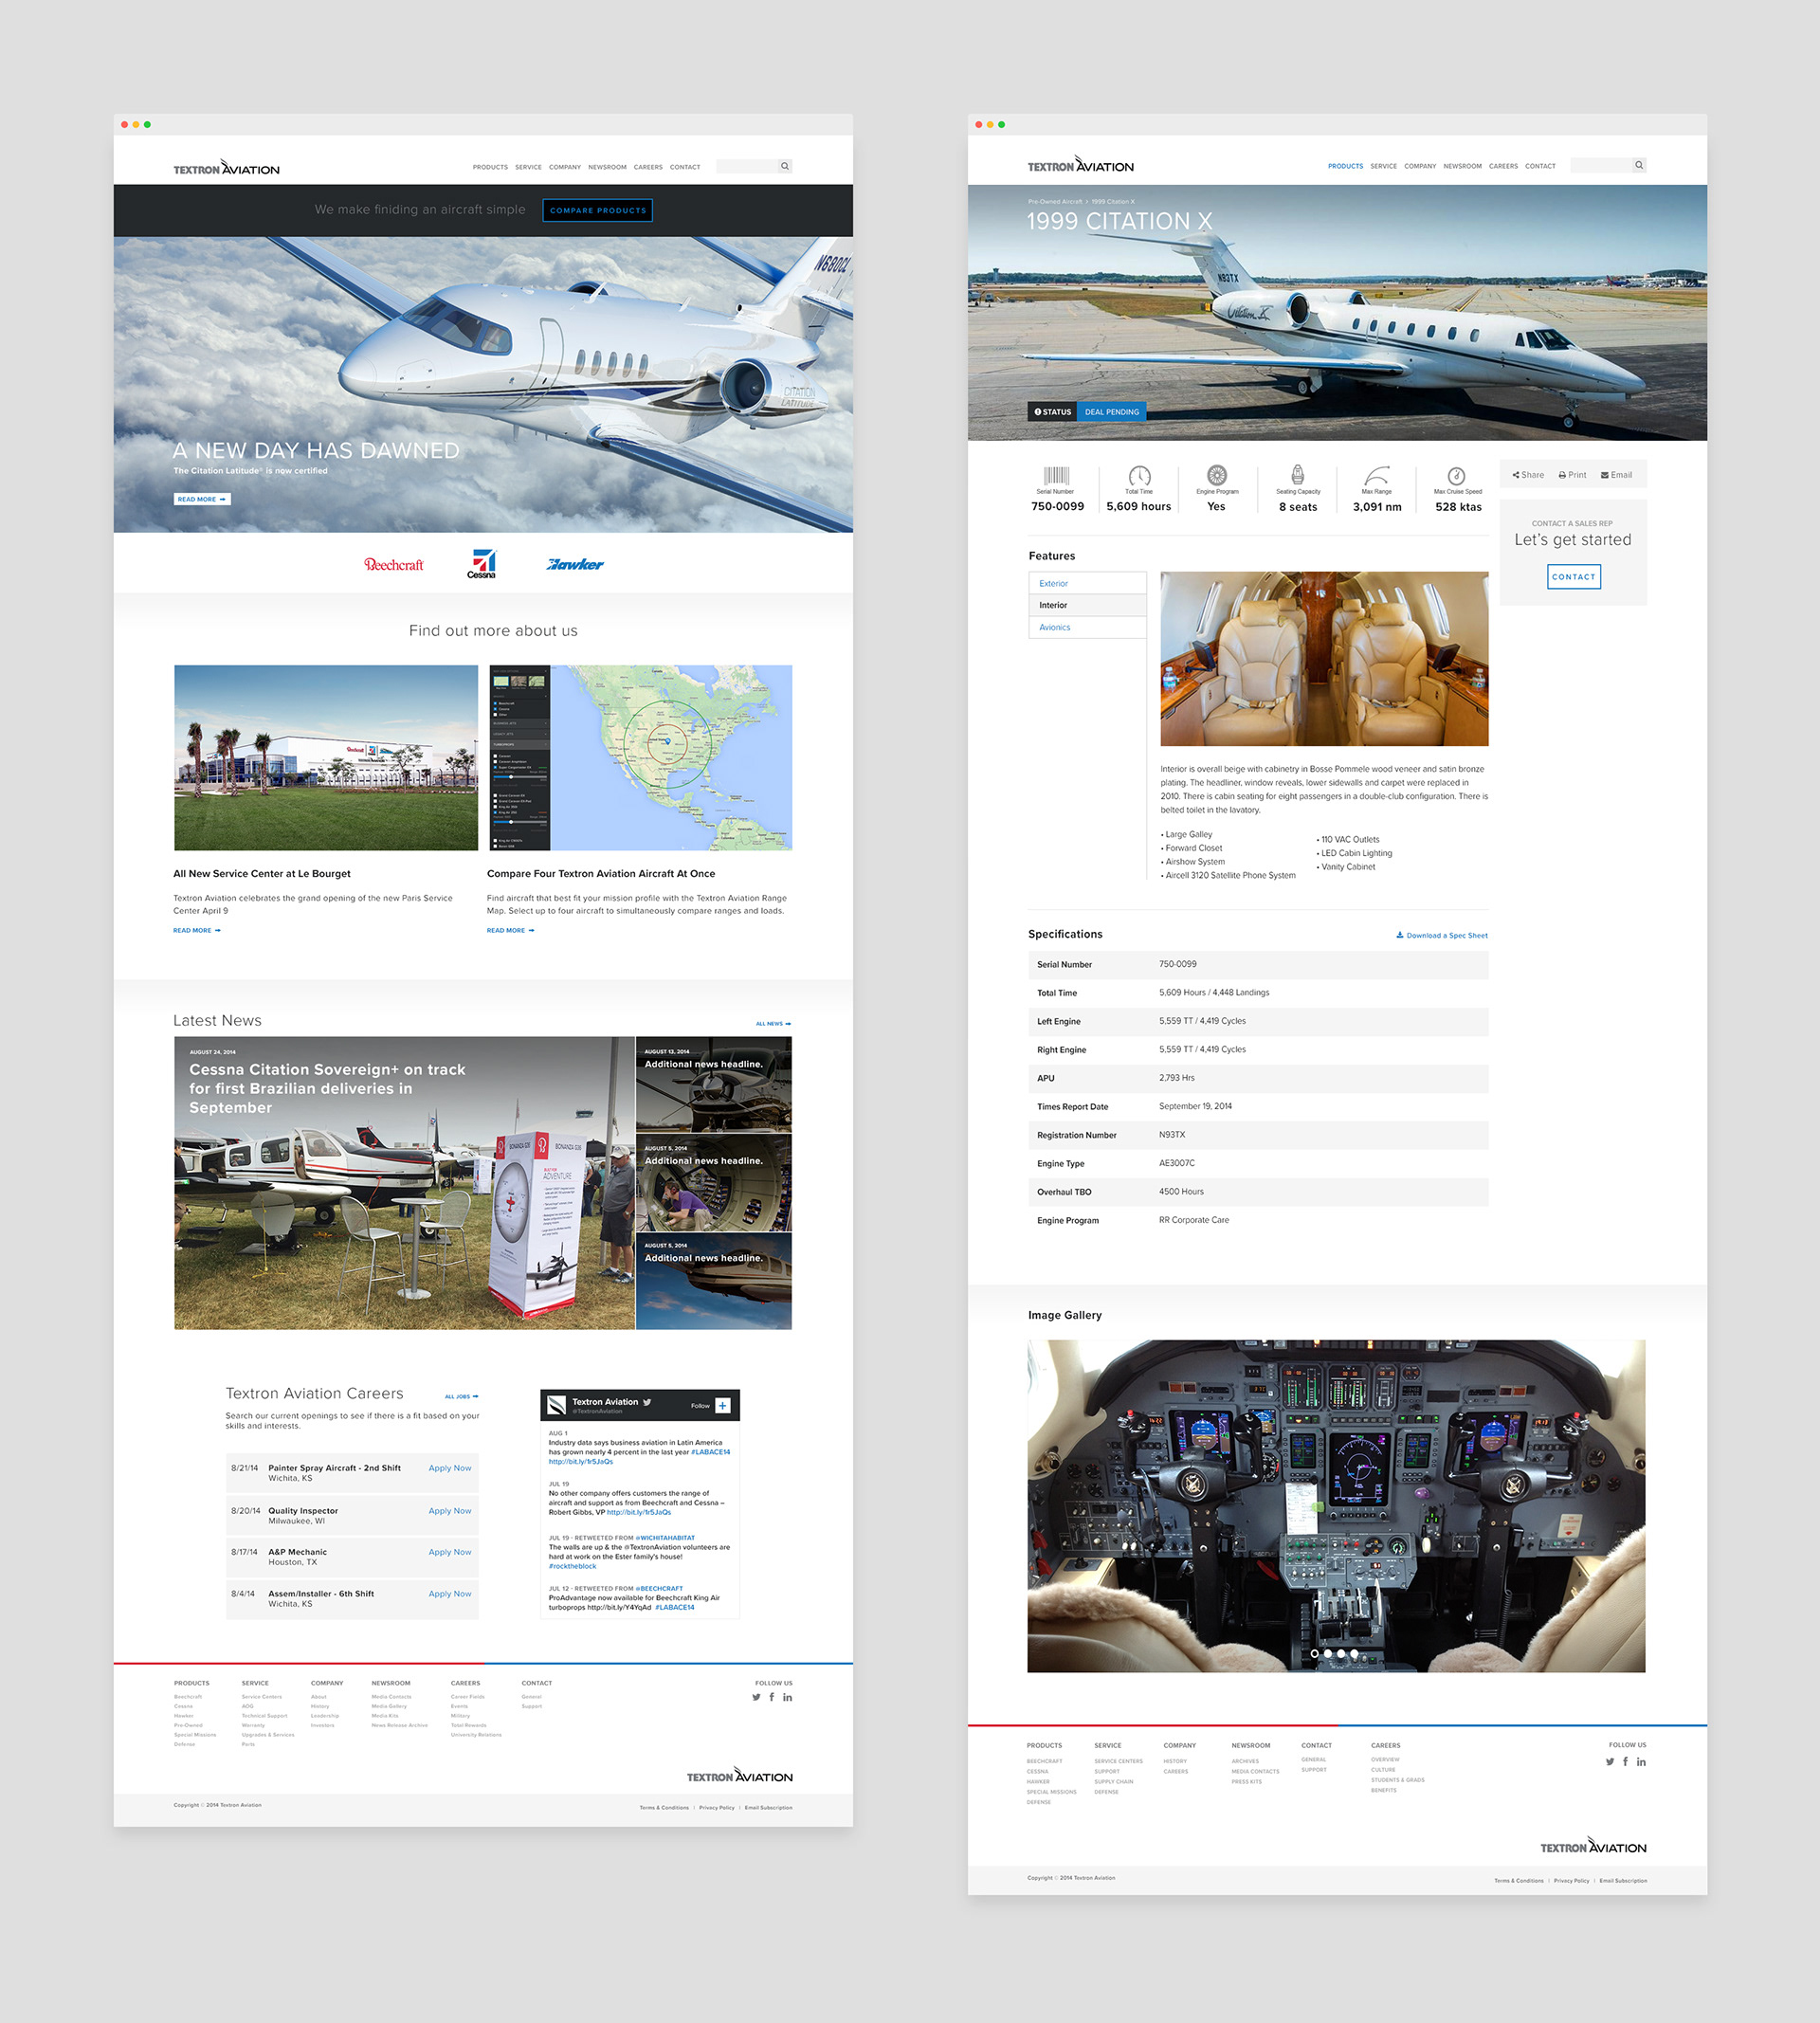The image size is (1820, 2023).
Task: Click the Deal Pending status label
Action: click(1112, 412)
